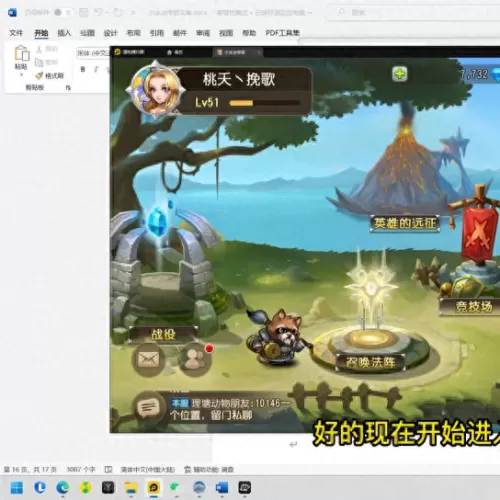This screenshot has width=500, height=500.
Task: Click the Word search box
Action: coord(413,13)
